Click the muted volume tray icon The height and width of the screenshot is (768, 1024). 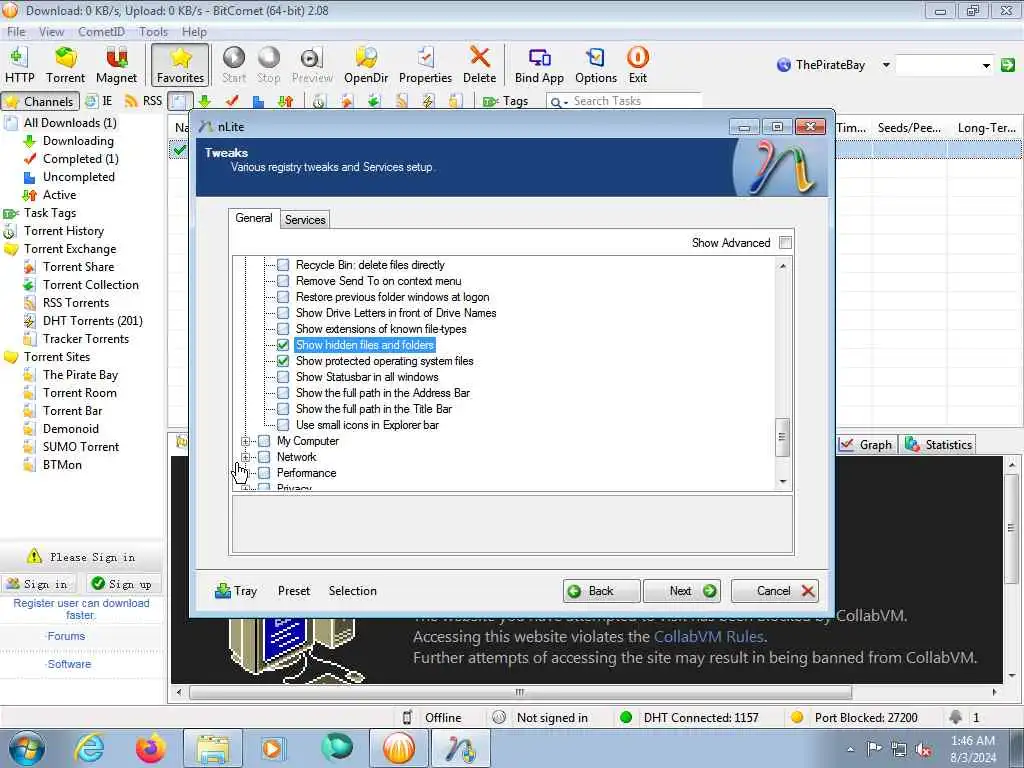point(923,749)
